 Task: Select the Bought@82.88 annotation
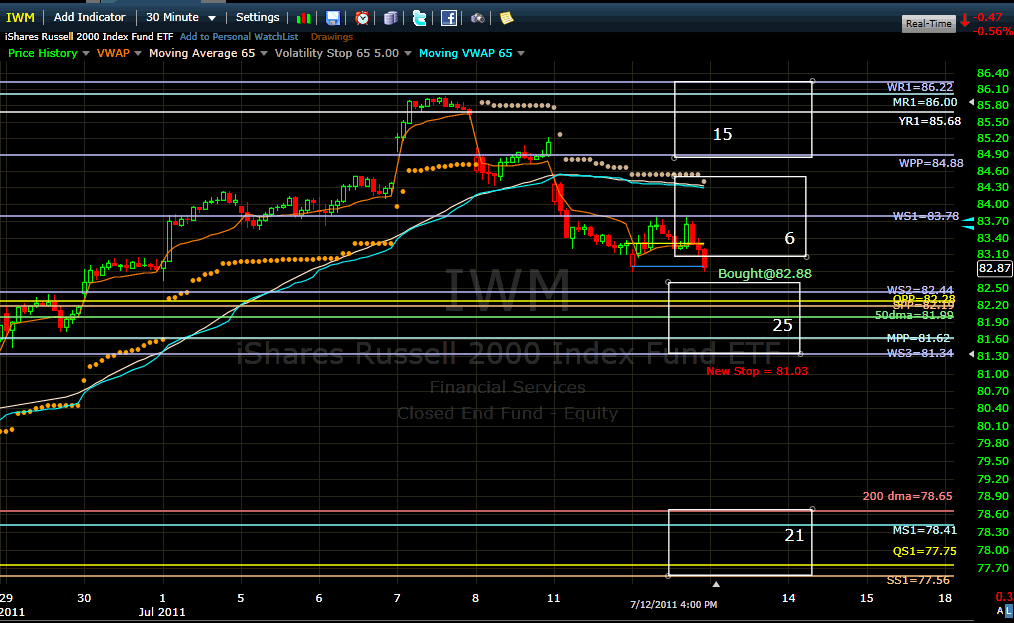tap(764, 274)
